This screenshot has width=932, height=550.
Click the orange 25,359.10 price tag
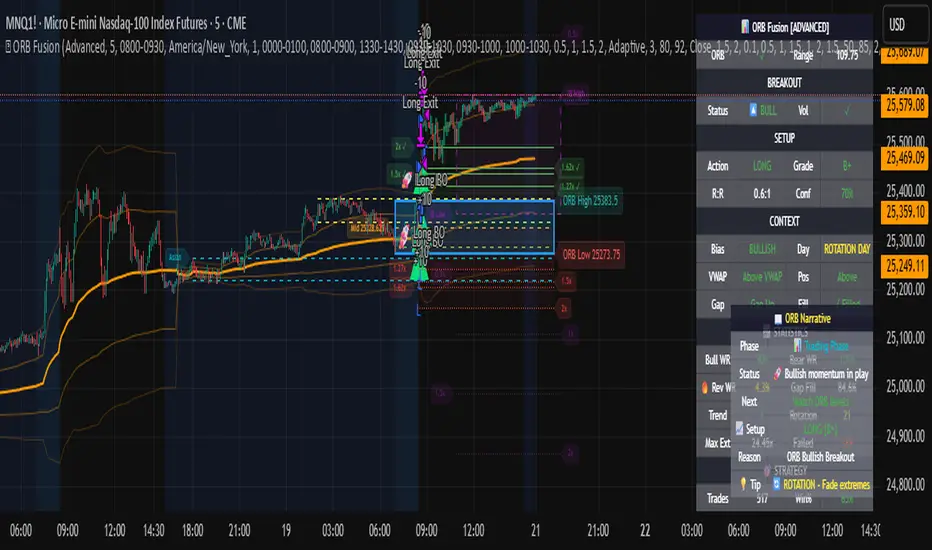tap(904, 212)
